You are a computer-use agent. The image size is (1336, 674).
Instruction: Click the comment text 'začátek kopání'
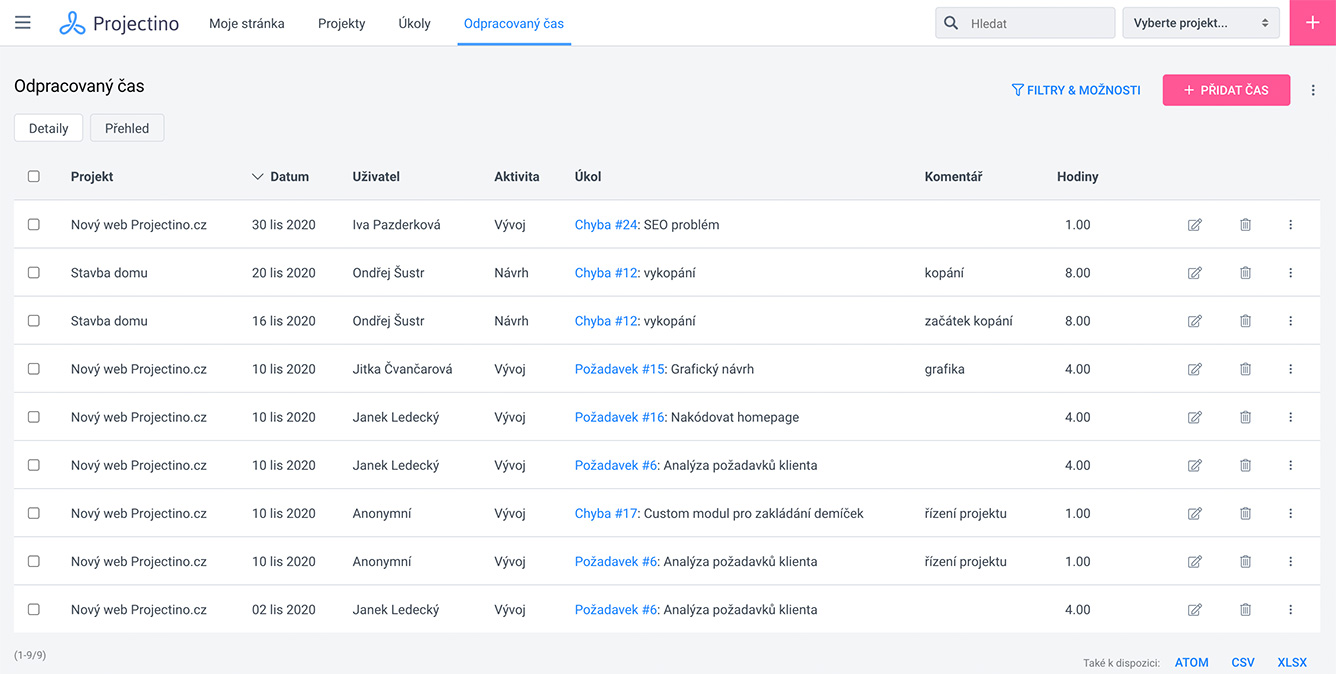[969, 321]
